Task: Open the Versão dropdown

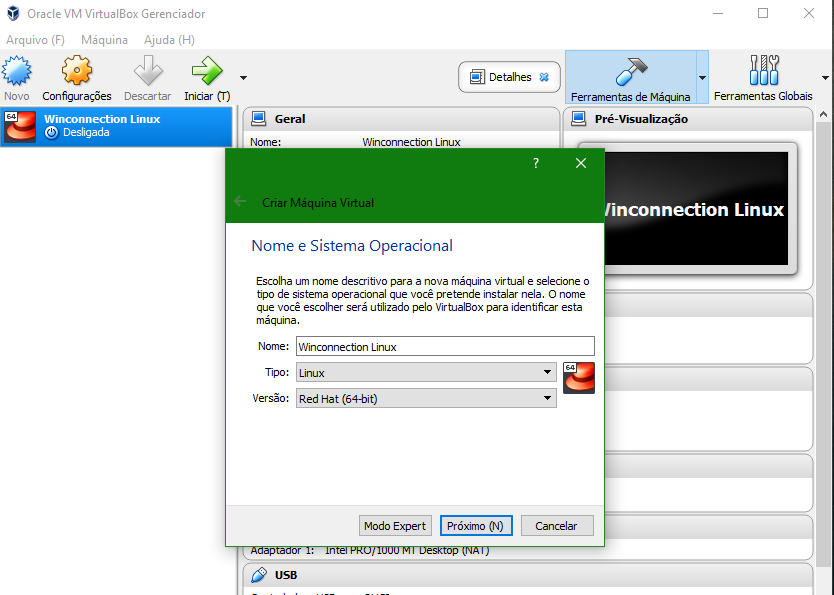Action: tap(426, 398)
